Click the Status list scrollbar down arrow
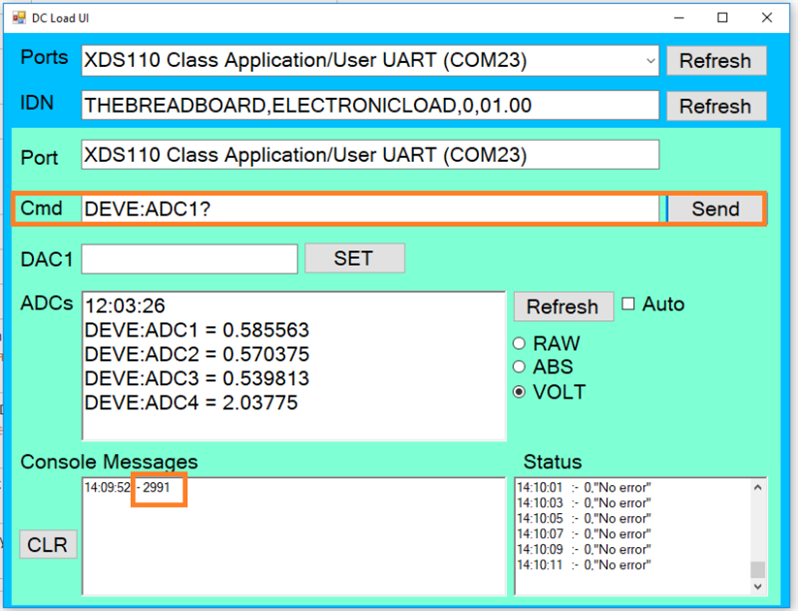The image size is (798, 611). point(757,586)
